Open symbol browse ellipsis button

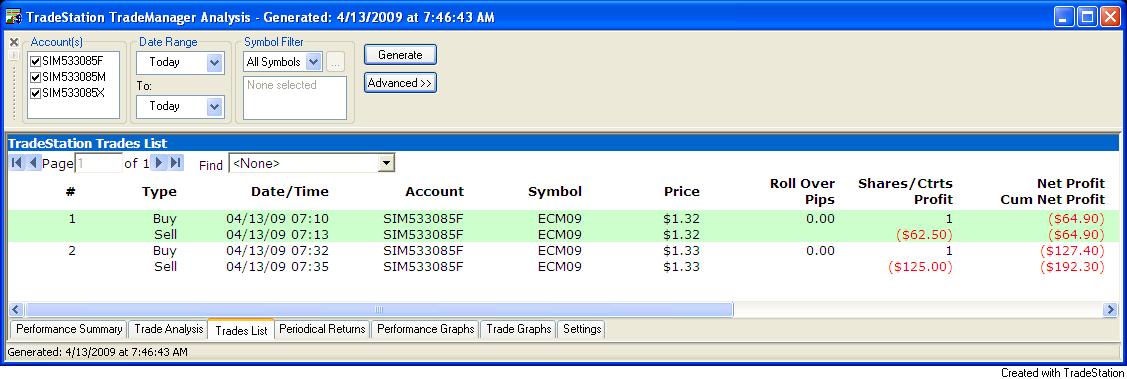tap(336, 62)
